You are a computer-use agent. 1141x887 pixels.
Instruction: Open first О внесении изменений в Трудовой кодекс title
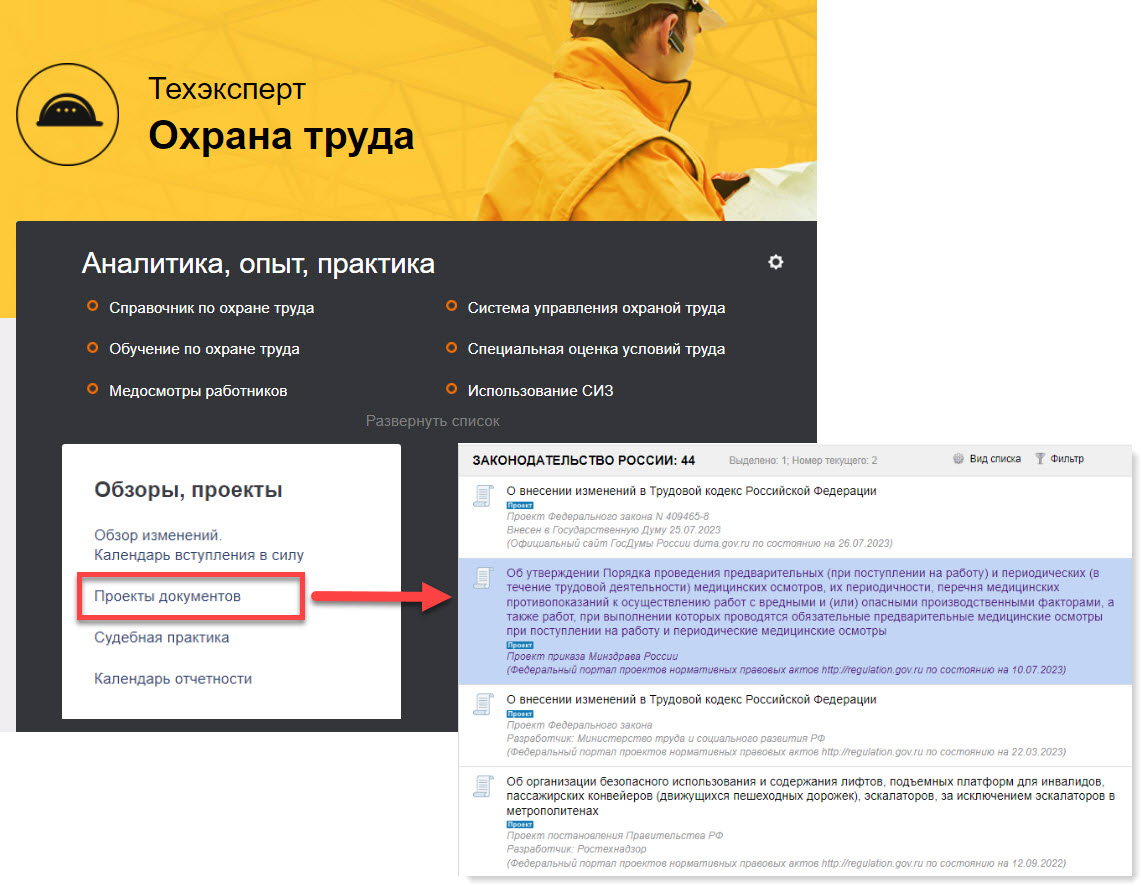click(691, 491)
